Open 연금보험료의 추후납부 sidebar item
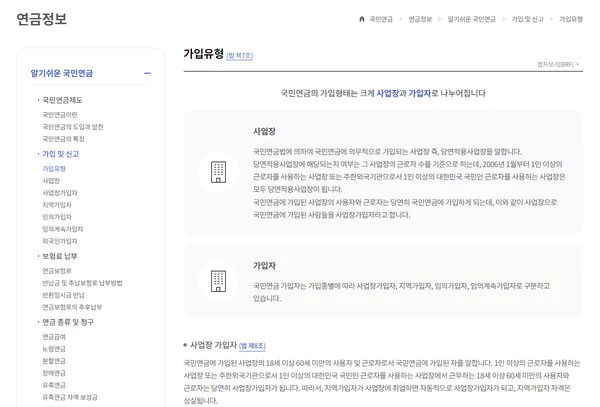The width and height of the screenshot is (600, 407). 72,307
